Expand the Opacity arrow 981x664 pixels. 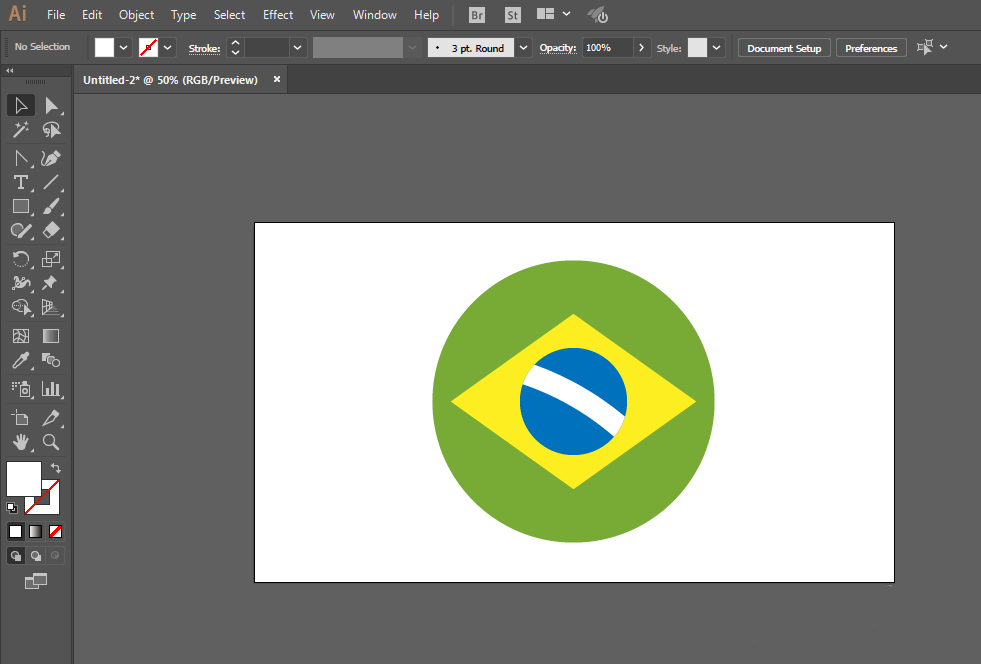(x=641, y=48)
